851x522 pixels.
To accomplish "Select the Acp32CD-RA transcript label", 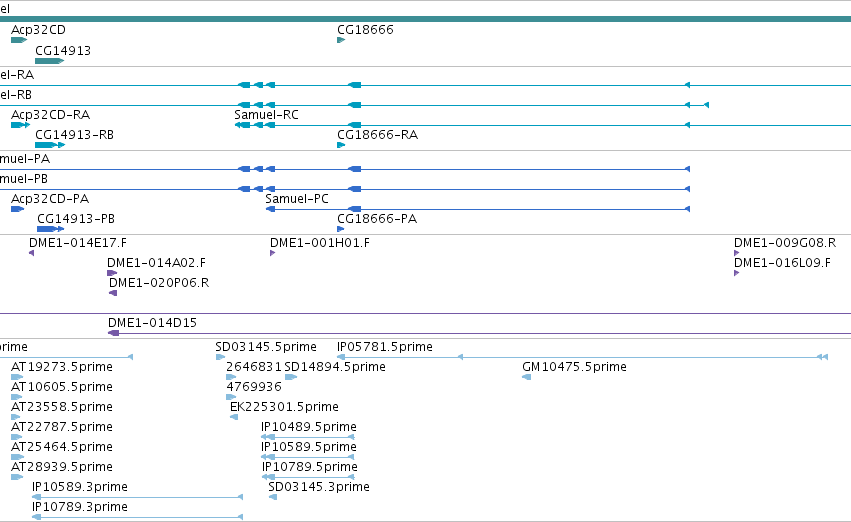I will 50,114.
